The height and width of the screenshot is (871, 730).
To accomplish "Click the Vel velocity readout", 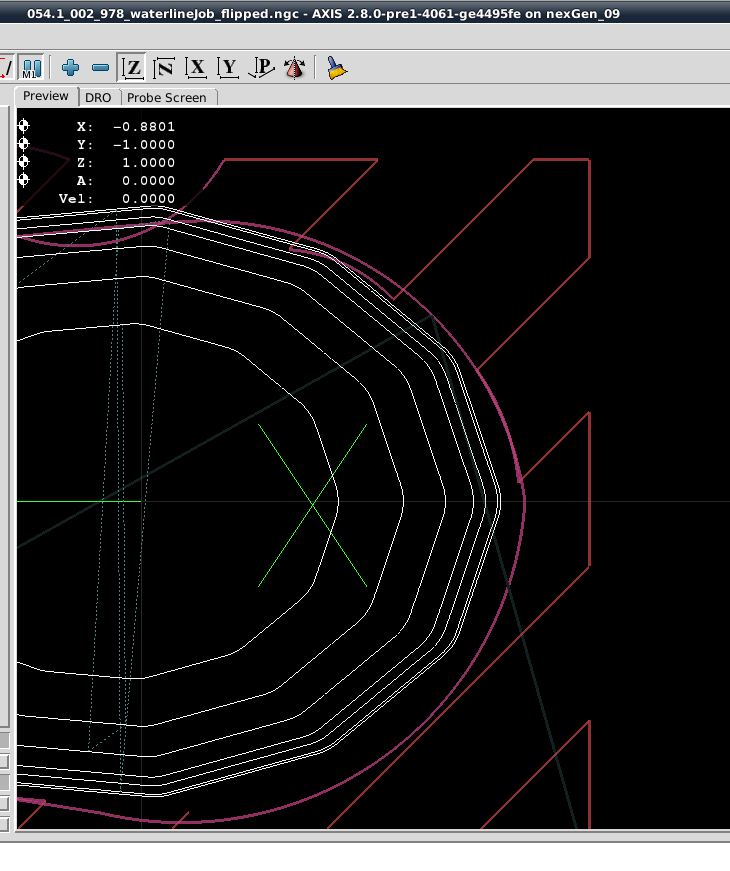I will coord(148,199).
